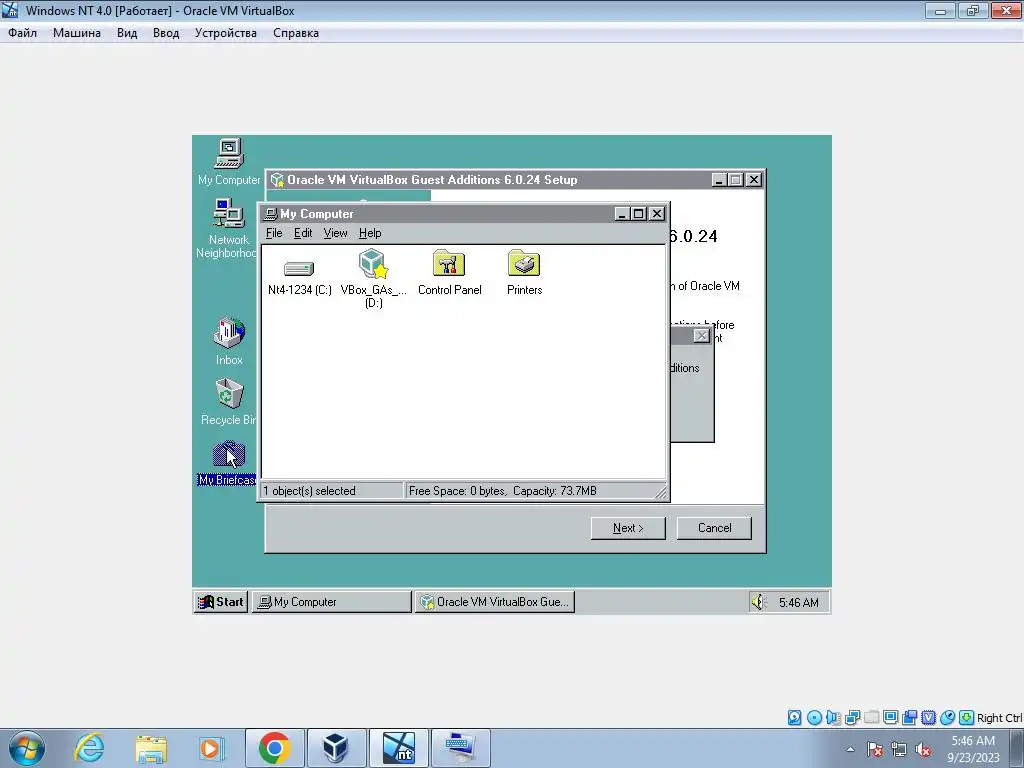
Task: Open VirtualBox Ввод menu
Action: point(166,33)
